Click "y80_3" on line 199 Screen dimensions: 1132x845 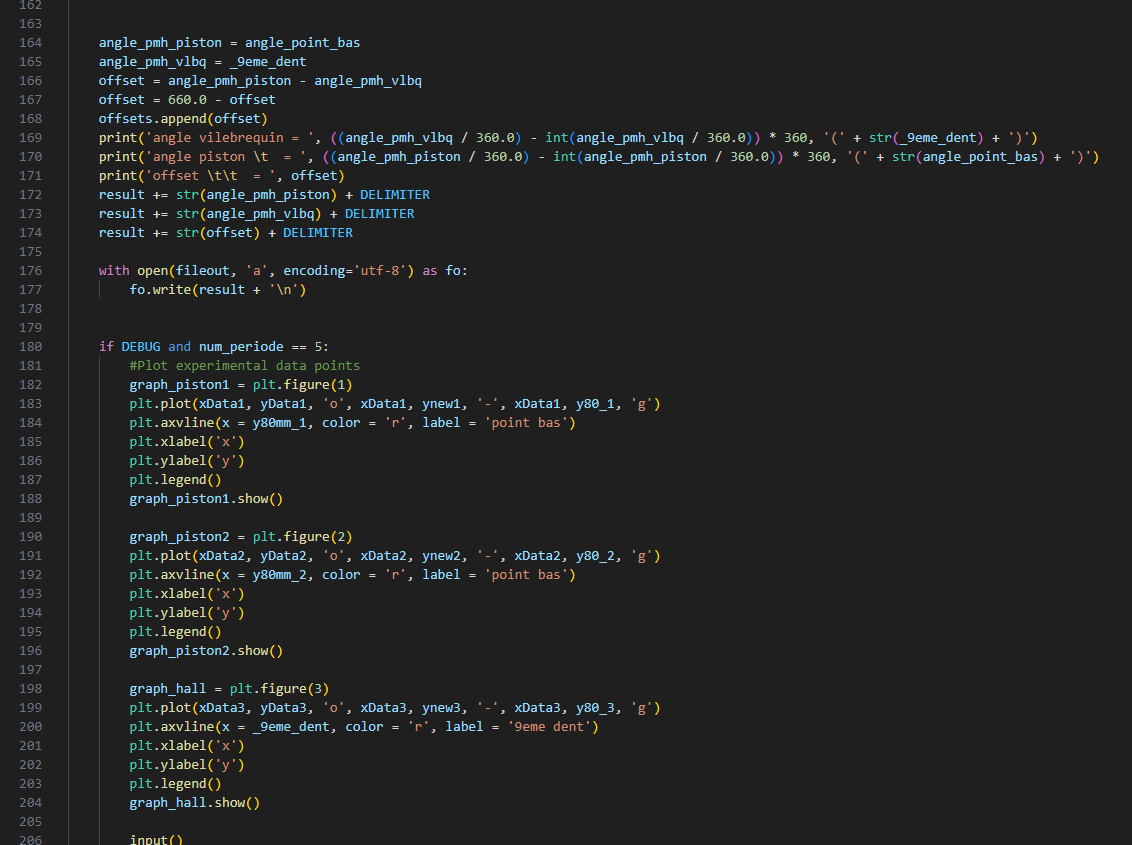click(x=596, y=708)
